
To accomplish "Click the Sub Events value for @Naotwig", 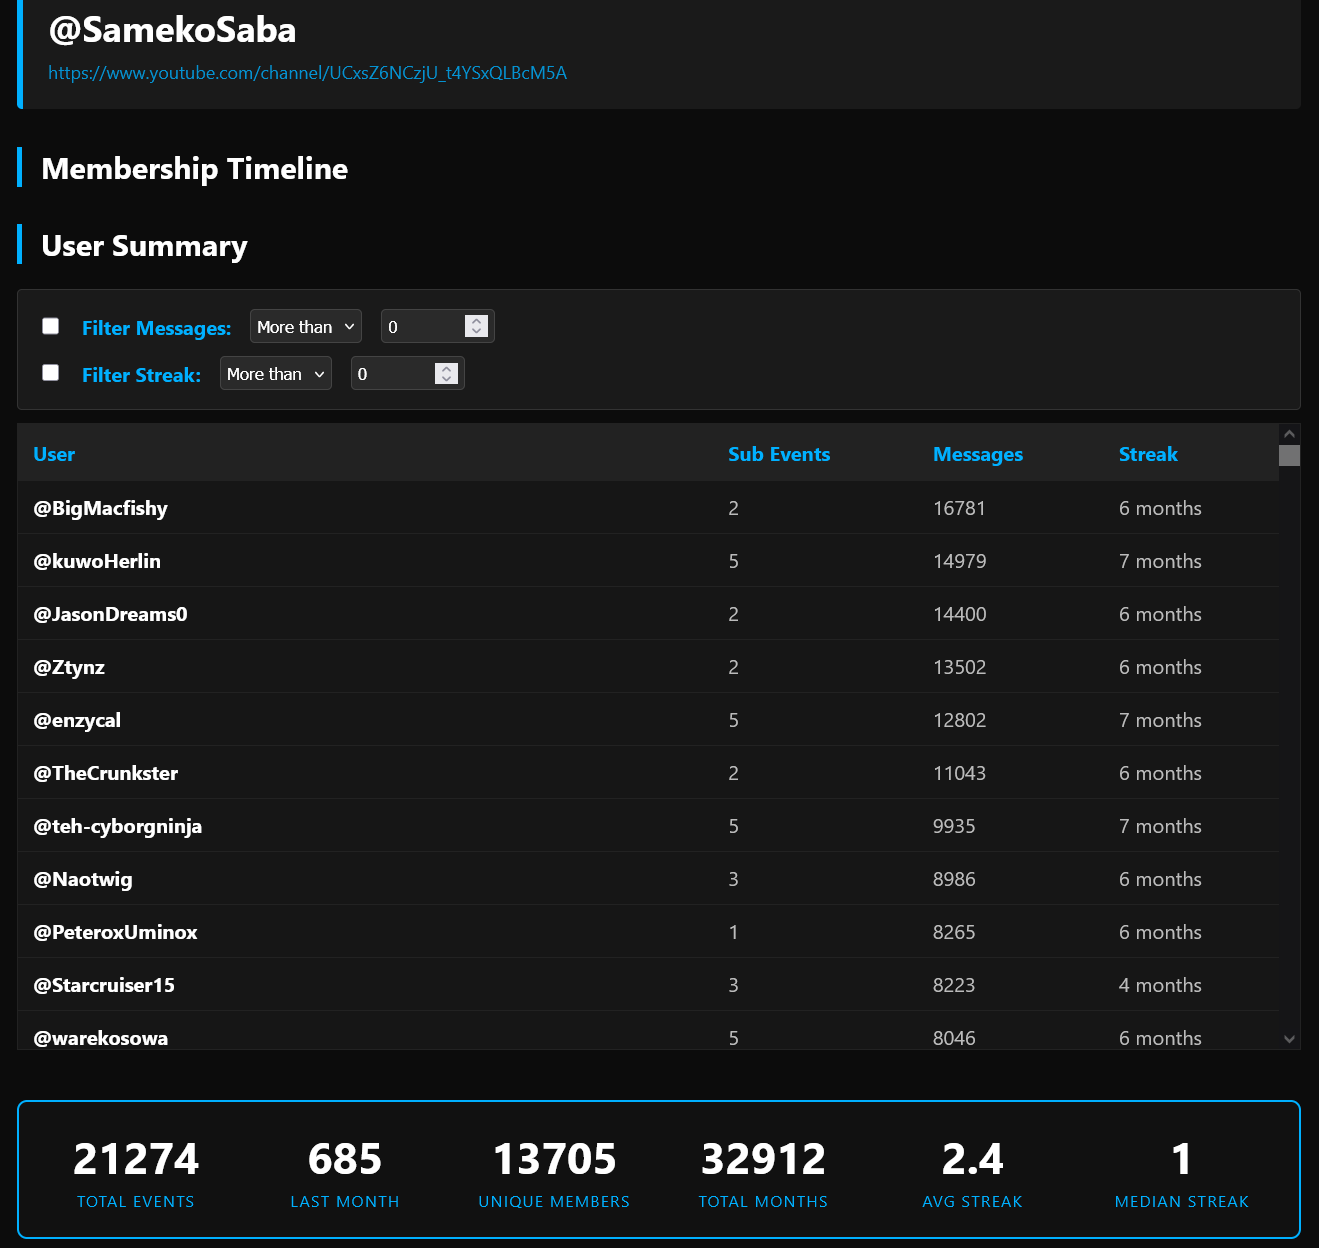I will point(733,879).
